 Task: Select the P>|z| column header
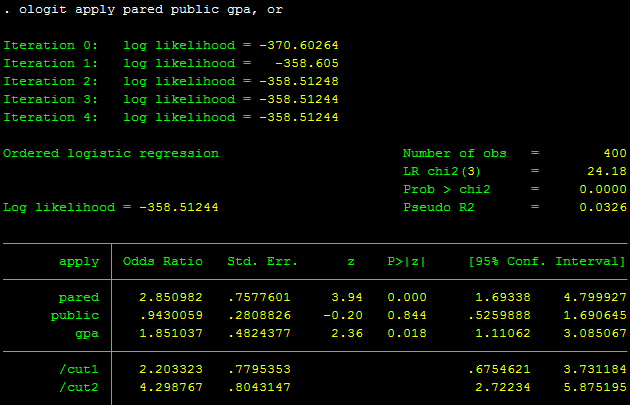tap(406, 262)
